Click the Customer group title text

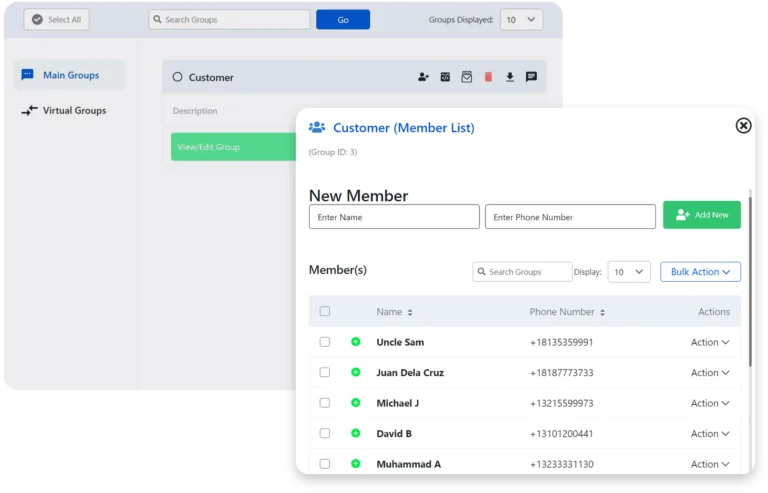[x=211, y=77]
